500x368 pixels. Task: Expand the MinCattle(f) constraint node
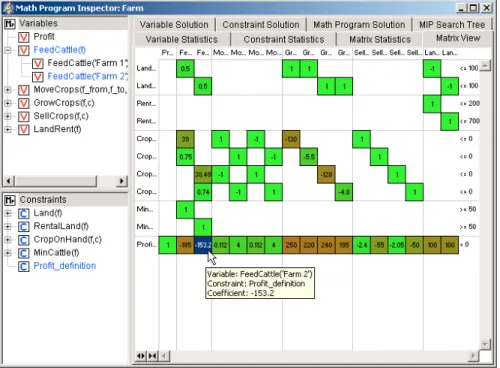8,253
